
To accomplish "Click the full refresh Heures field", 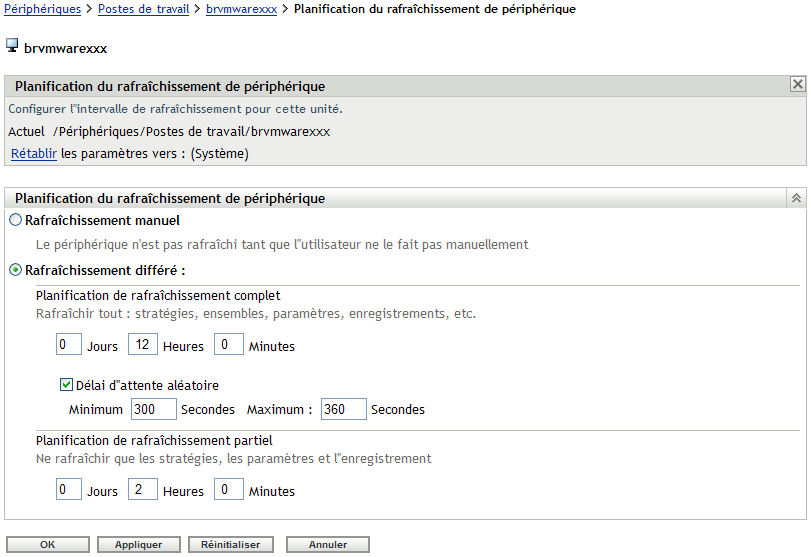I will coord(144,345).
